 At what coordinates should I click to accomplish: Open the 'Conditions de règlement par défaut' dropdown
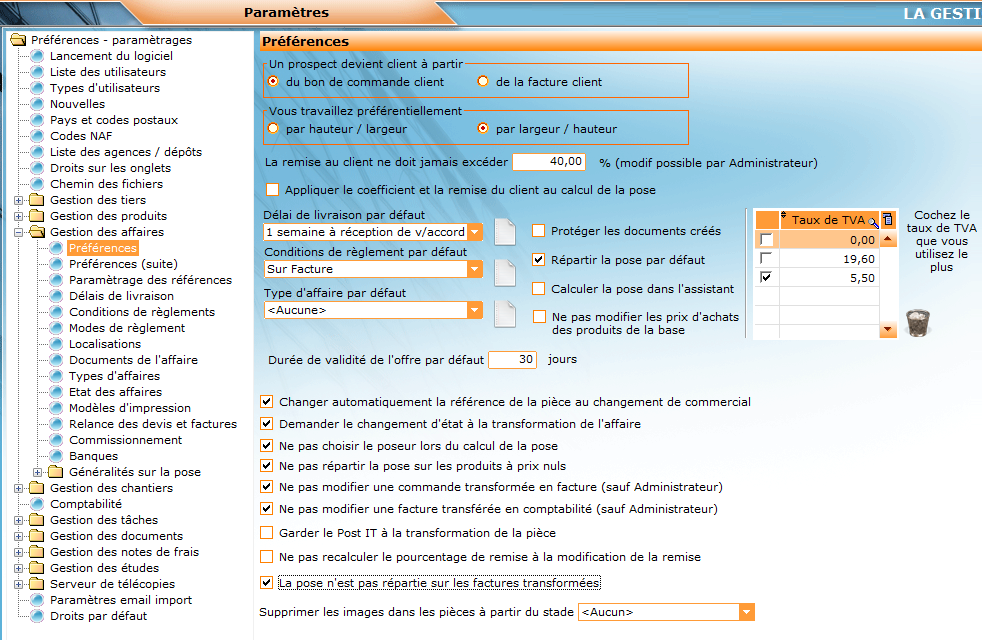click(x=475, y=269)
